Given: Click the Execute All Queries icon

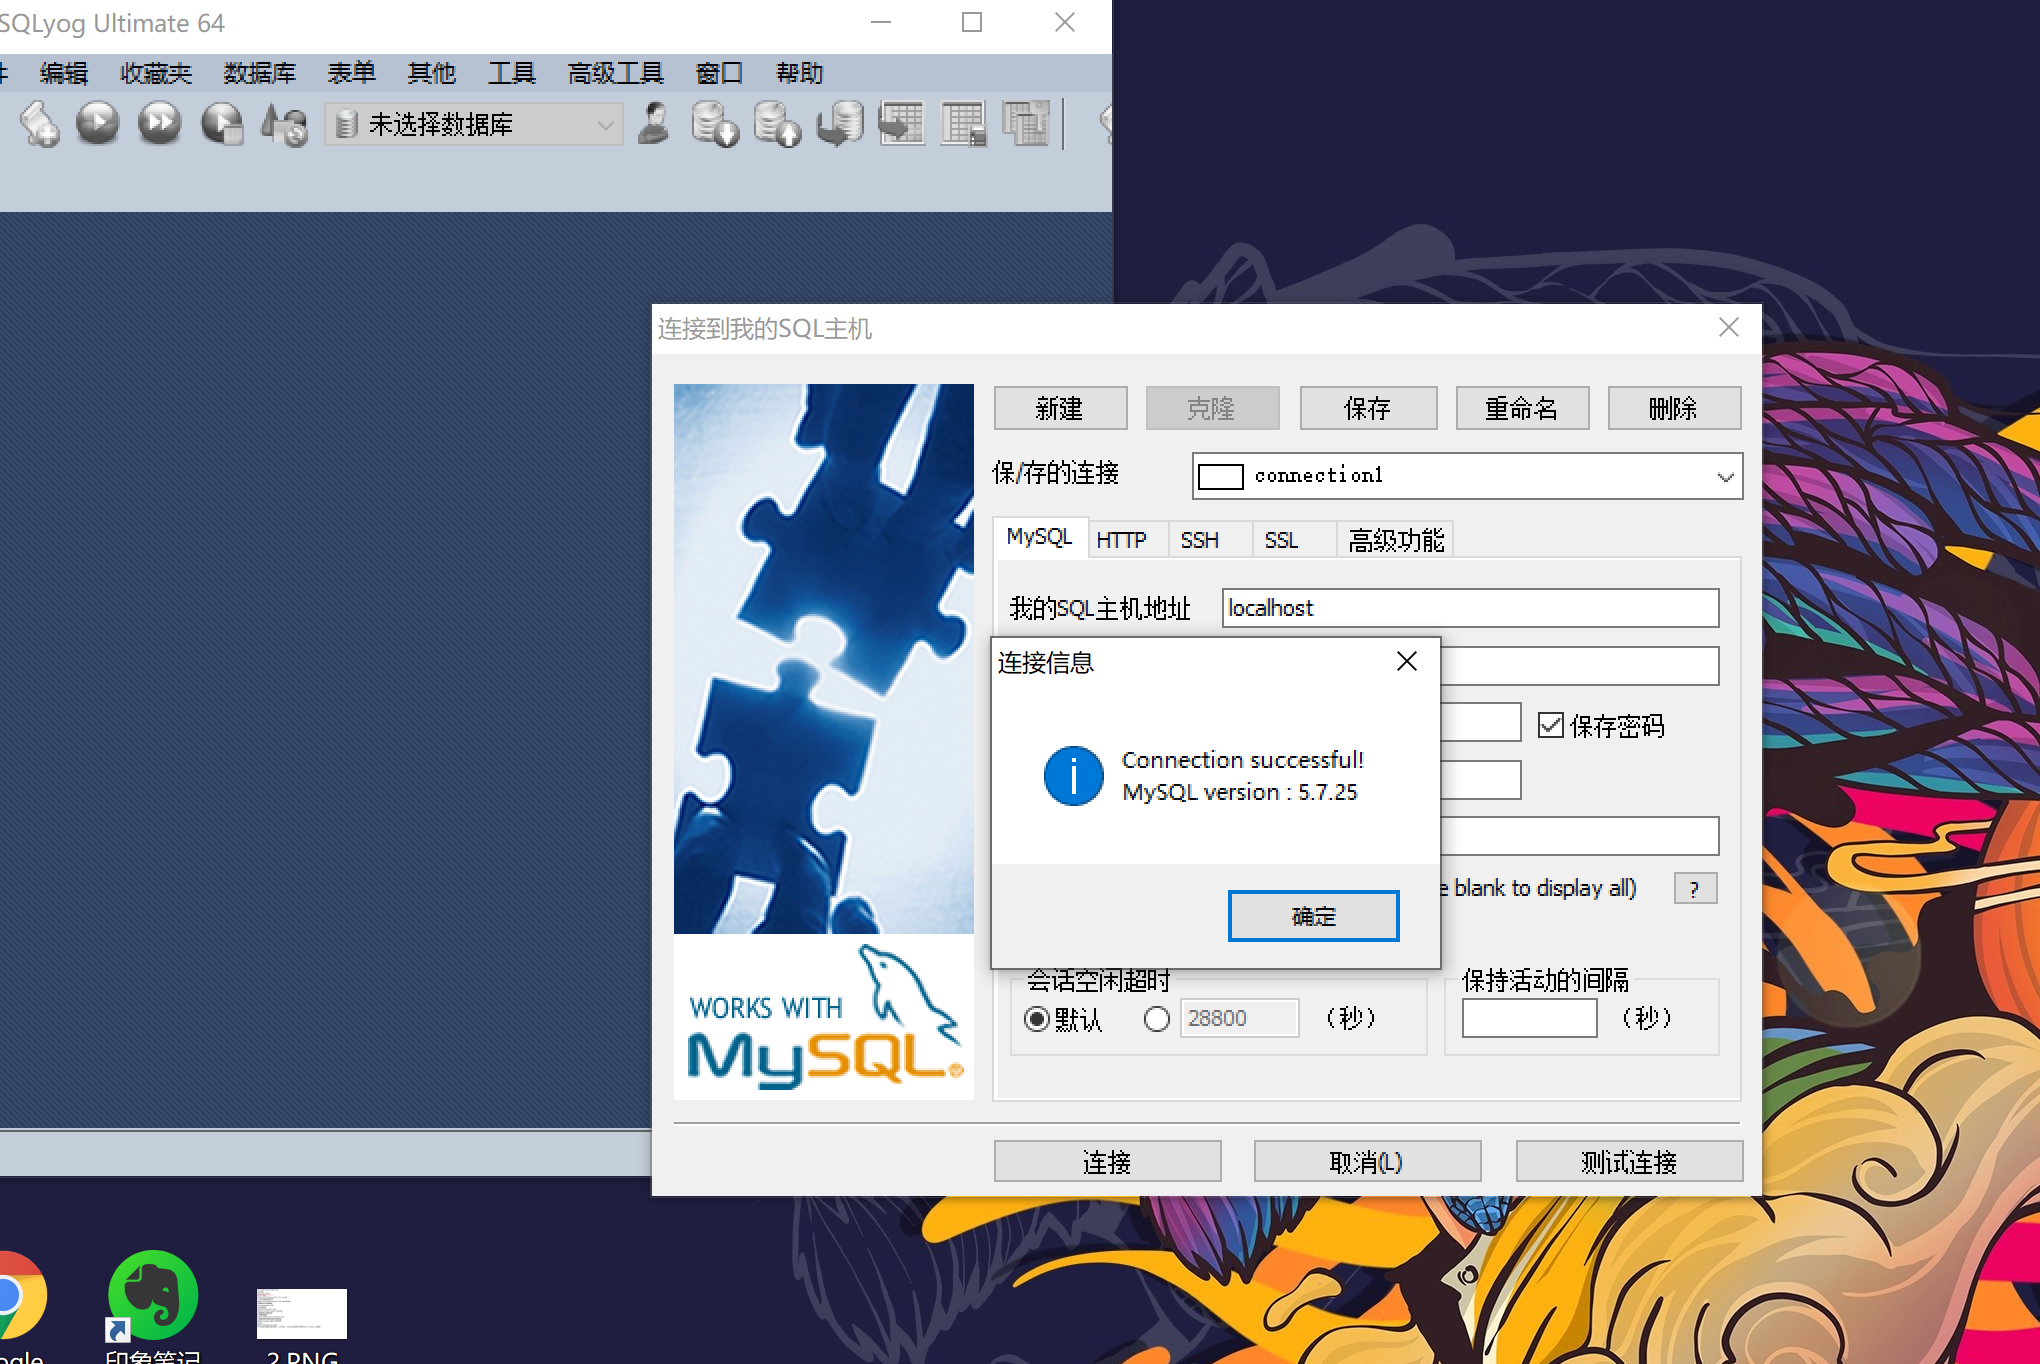Looking at the screenshot, I should [158, 123].
